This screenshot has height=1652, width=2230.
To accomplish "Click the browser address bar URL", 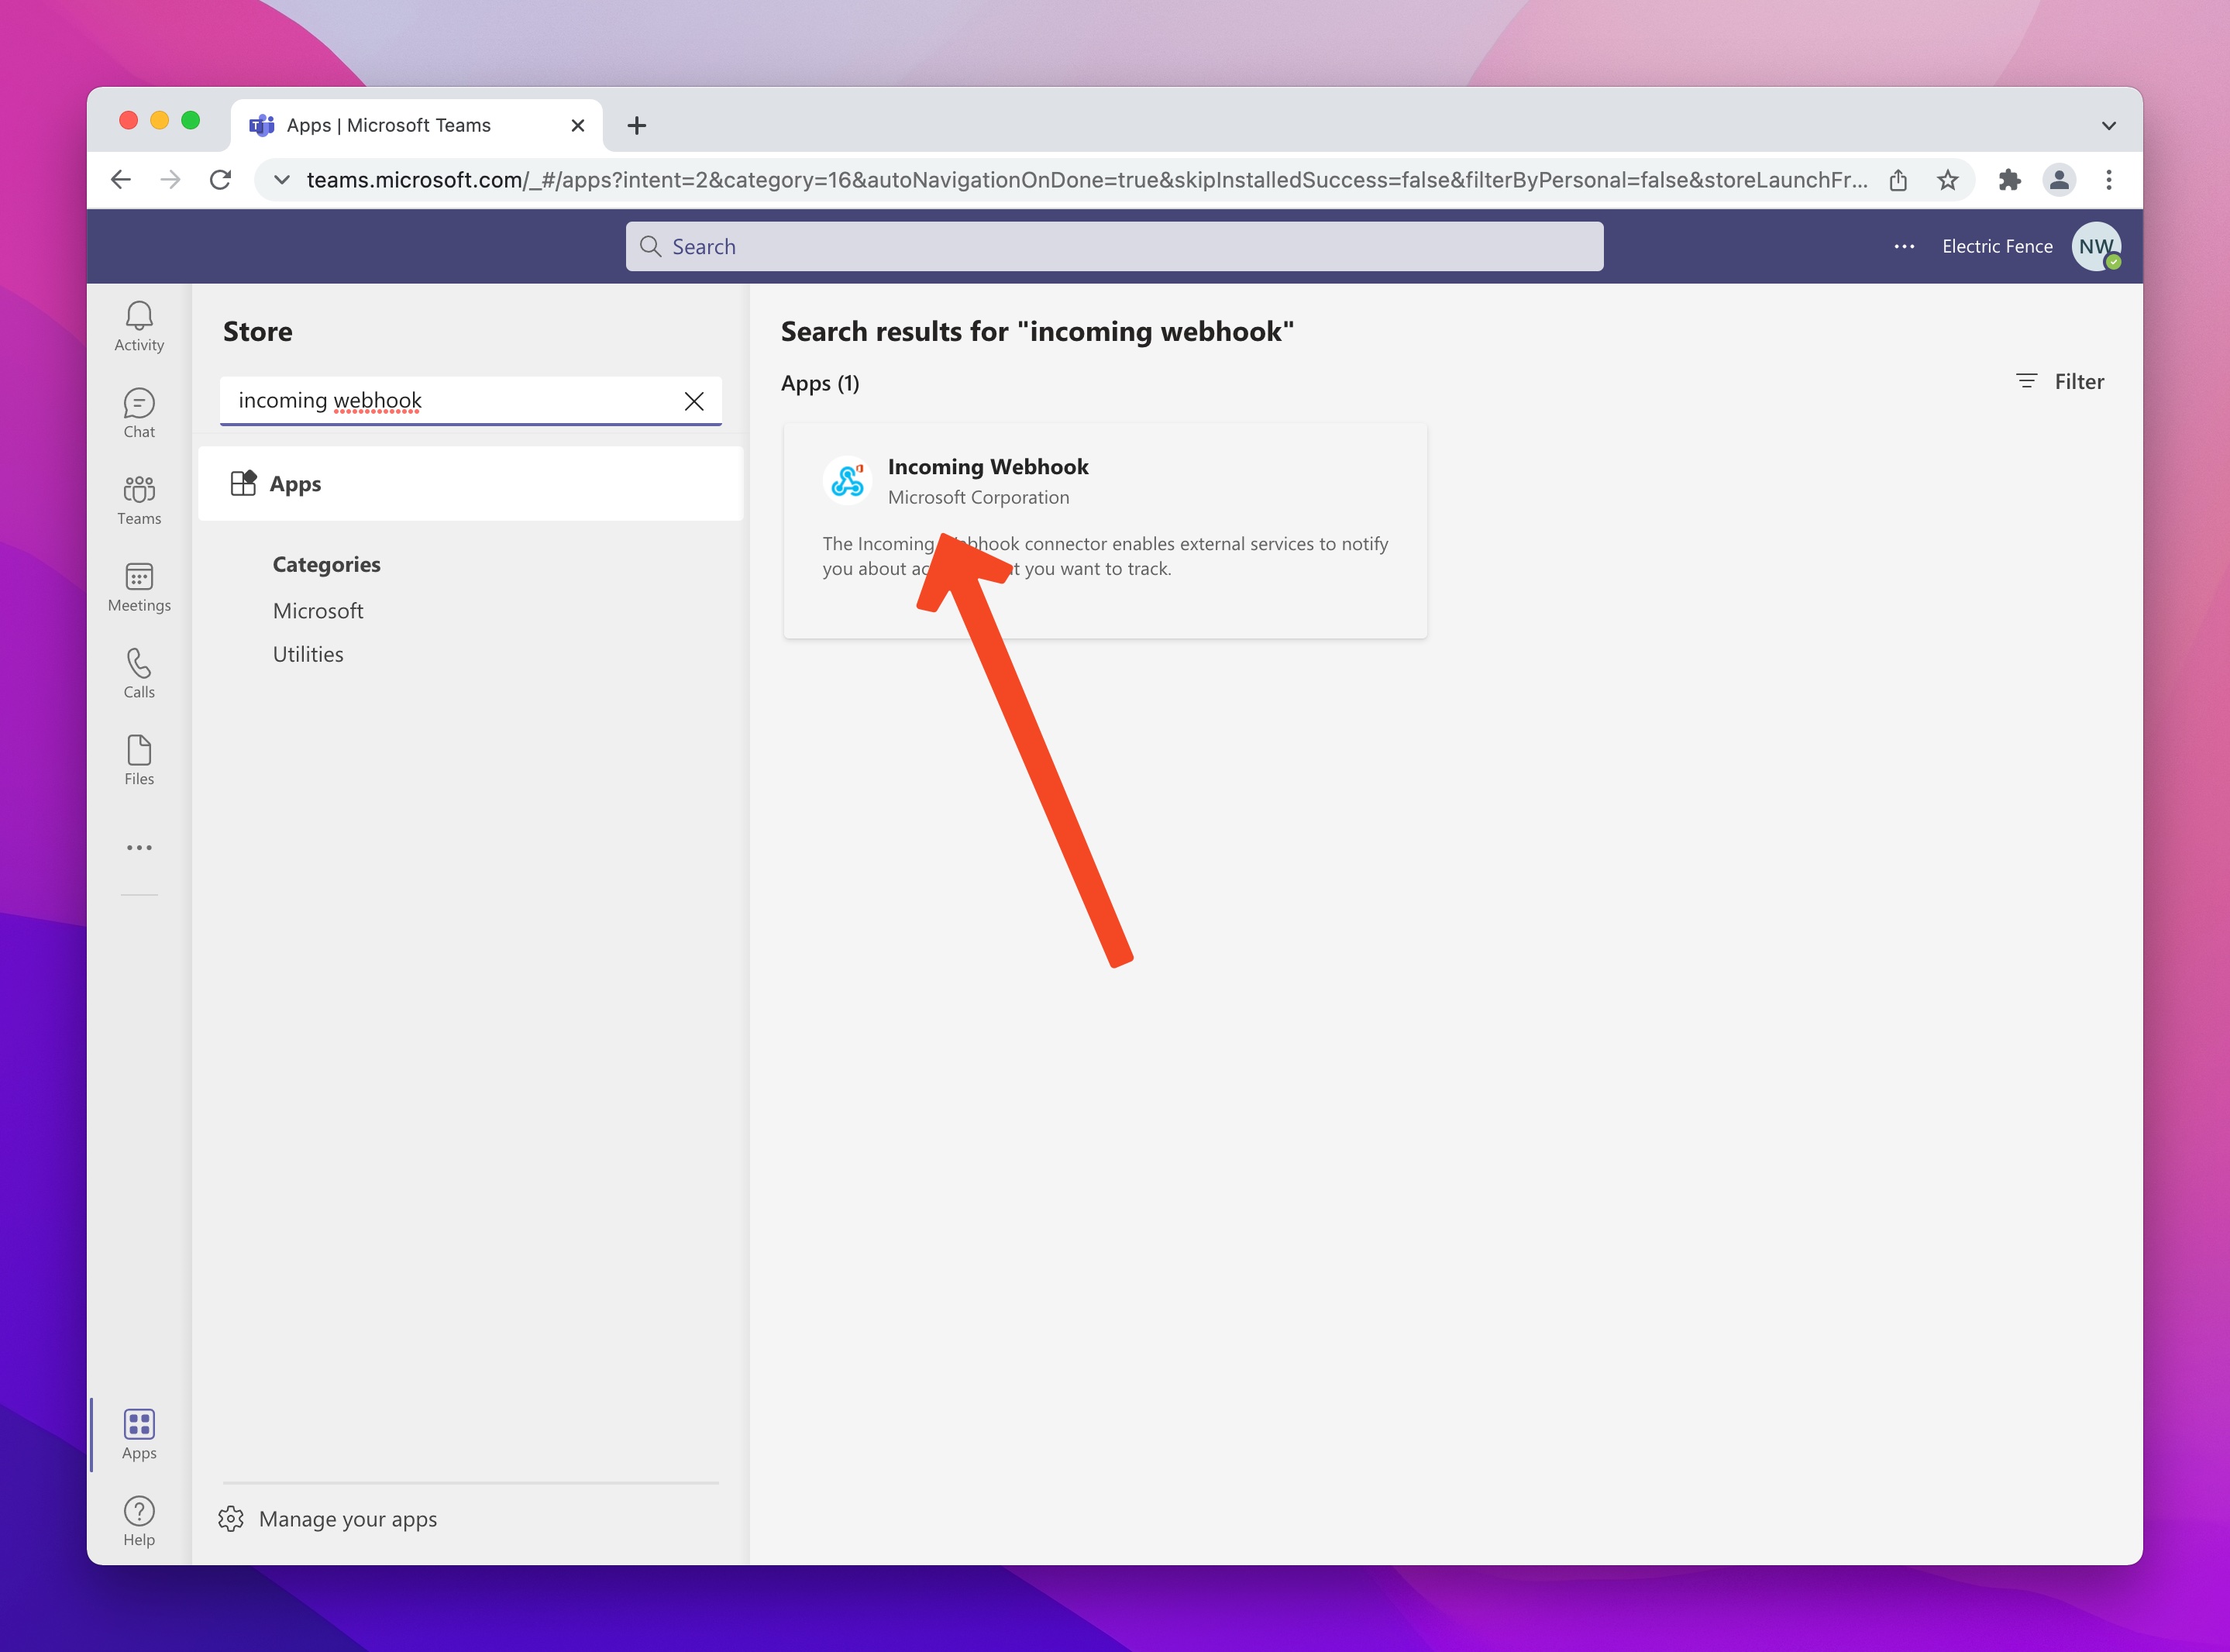I will tap(1087, 180).
